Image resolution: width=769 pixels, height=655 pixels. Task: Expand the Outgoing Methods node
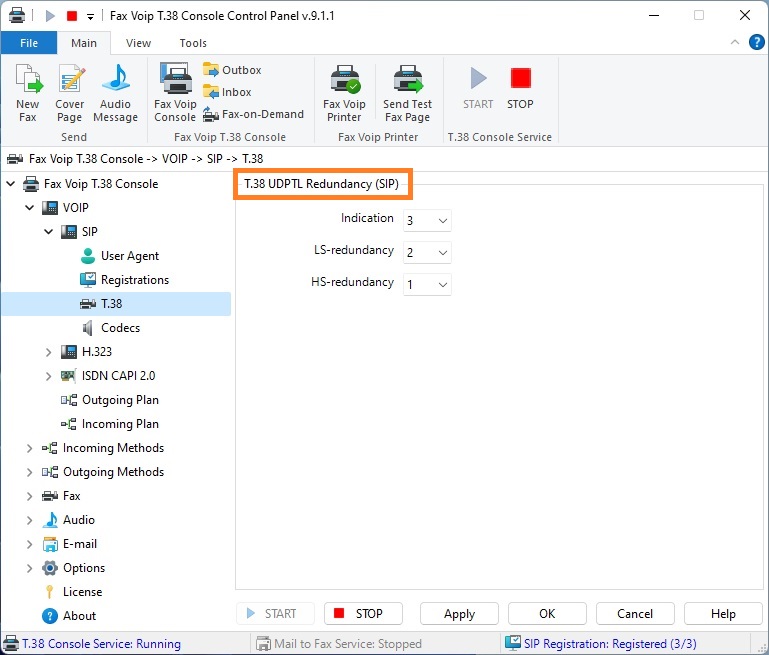29,472
